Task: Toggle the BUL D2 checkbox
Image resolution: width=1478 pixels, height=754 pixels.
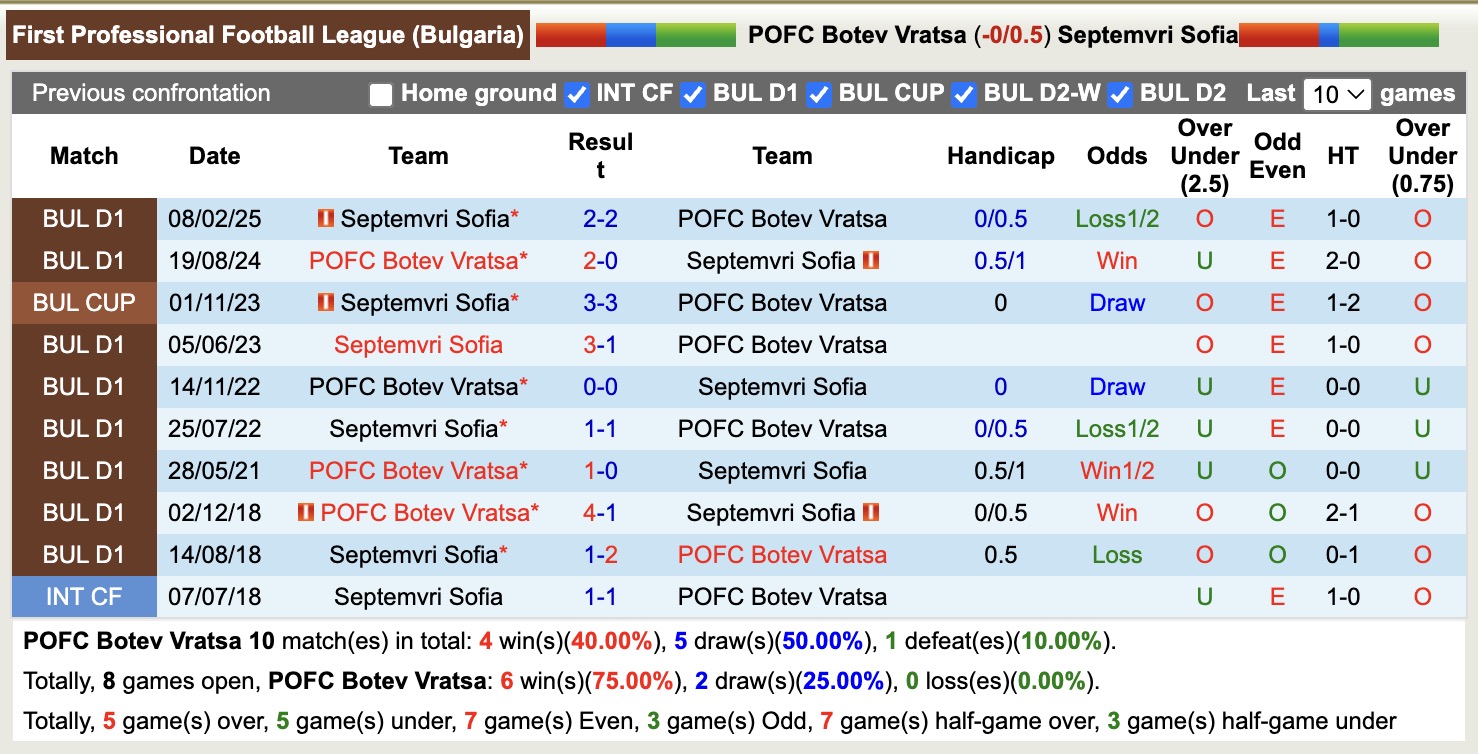Action: coord(1120,94)
